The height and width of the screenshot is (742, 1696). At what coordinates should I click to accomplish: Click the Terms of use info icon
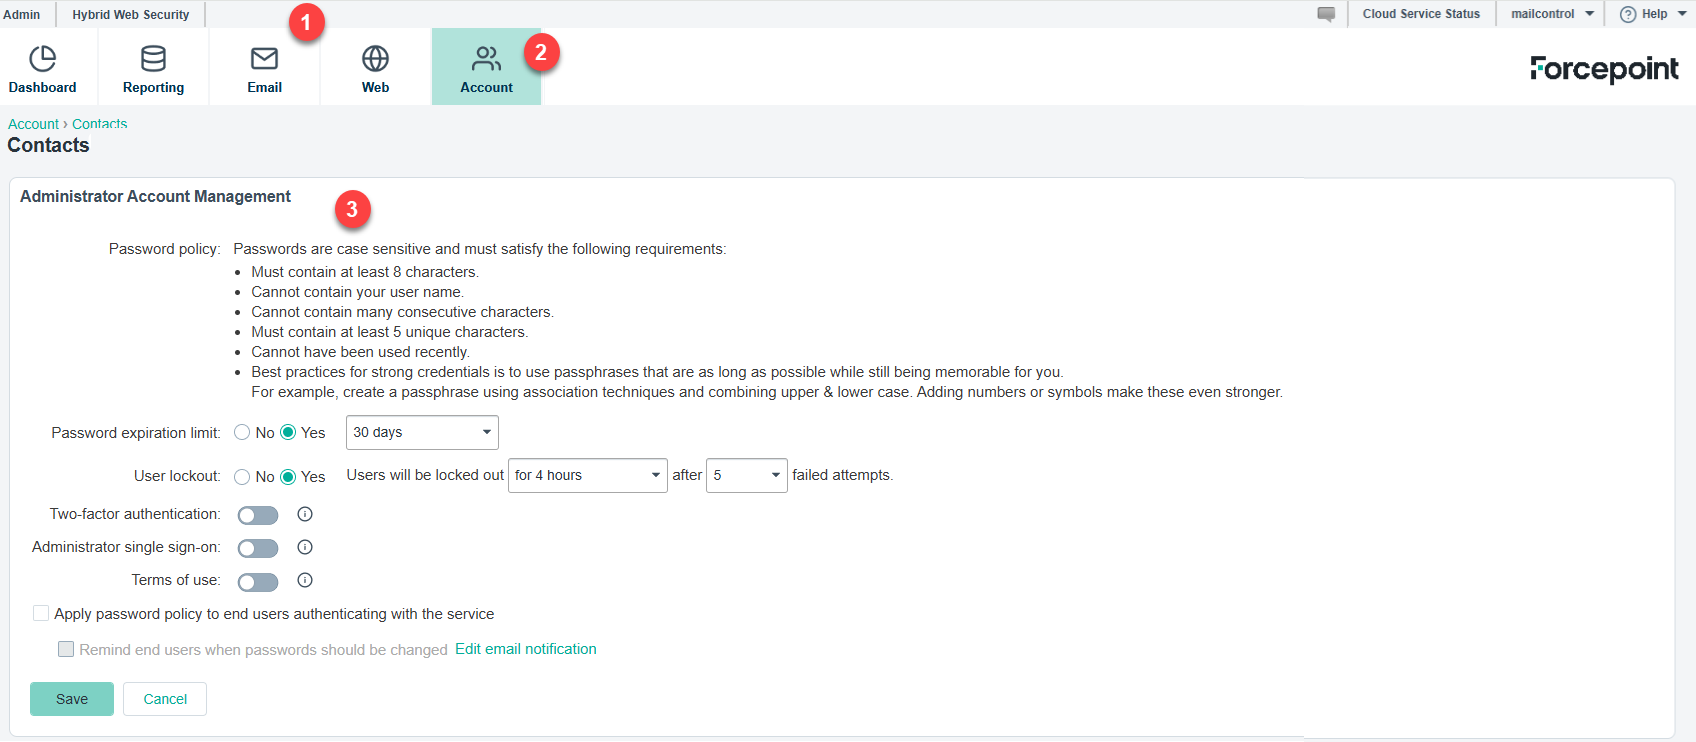click(305, 580)
